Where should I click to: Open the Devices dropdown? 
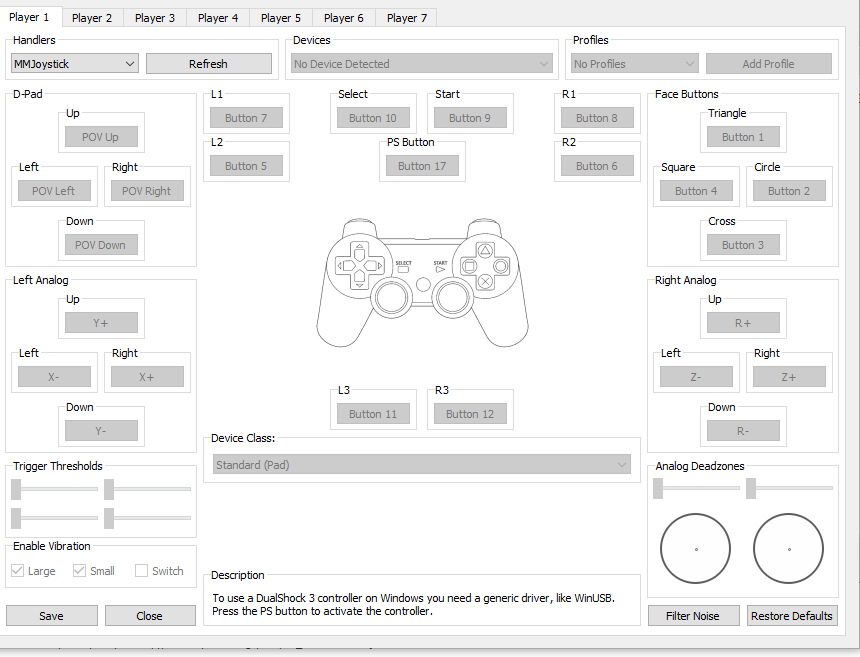[x=421, y=63]
